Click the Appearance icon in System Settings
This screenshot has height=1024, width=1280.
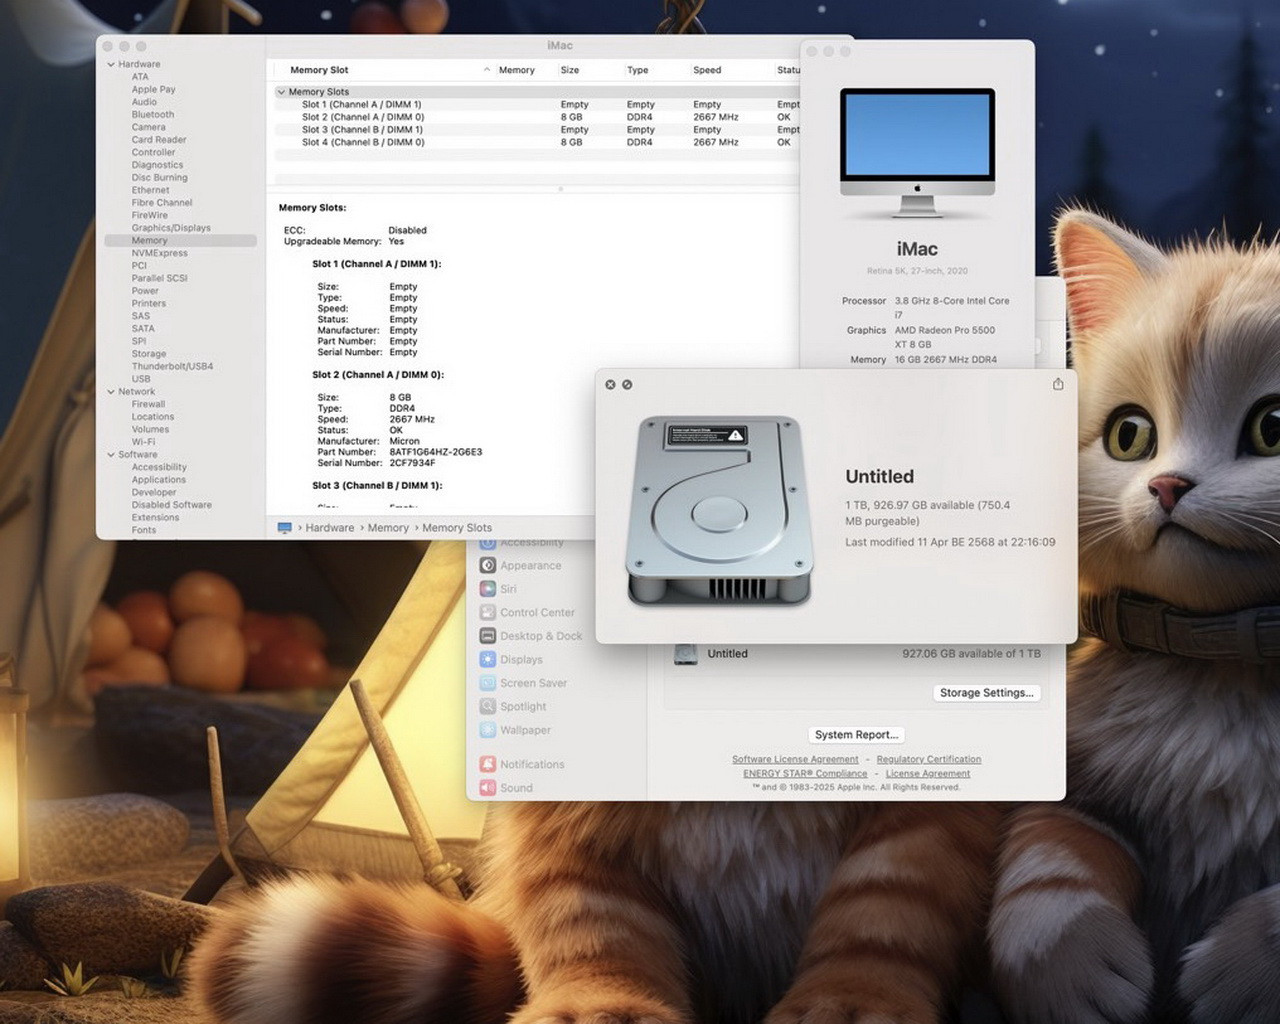488,565
